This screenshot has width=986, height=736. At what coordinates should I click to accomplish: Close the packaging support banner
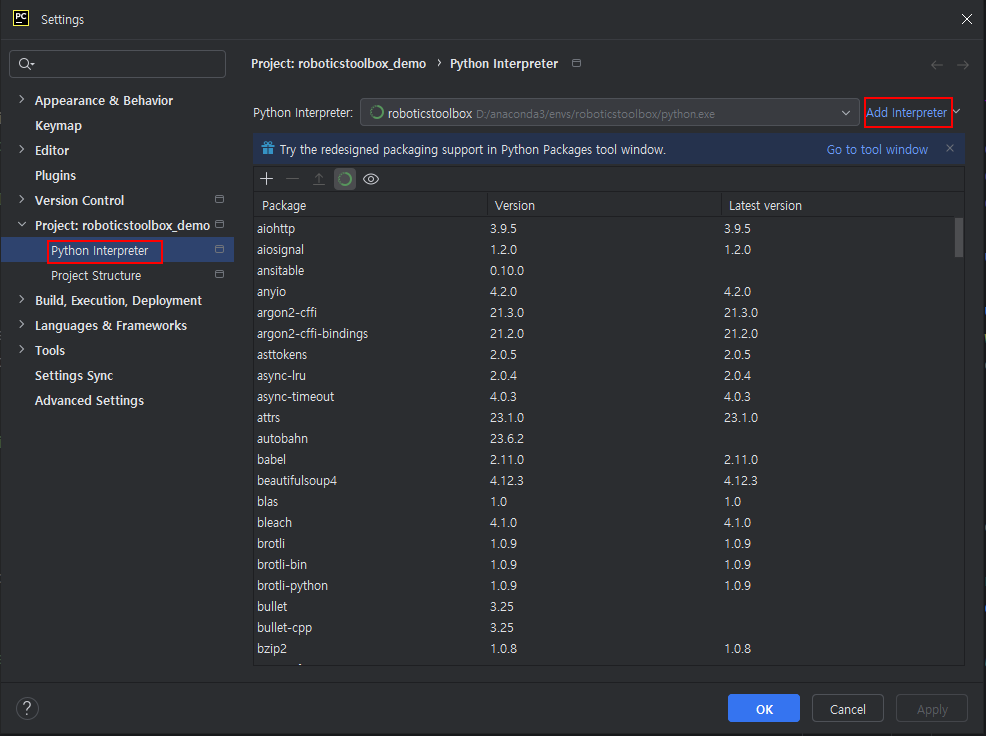pos(950,148)
